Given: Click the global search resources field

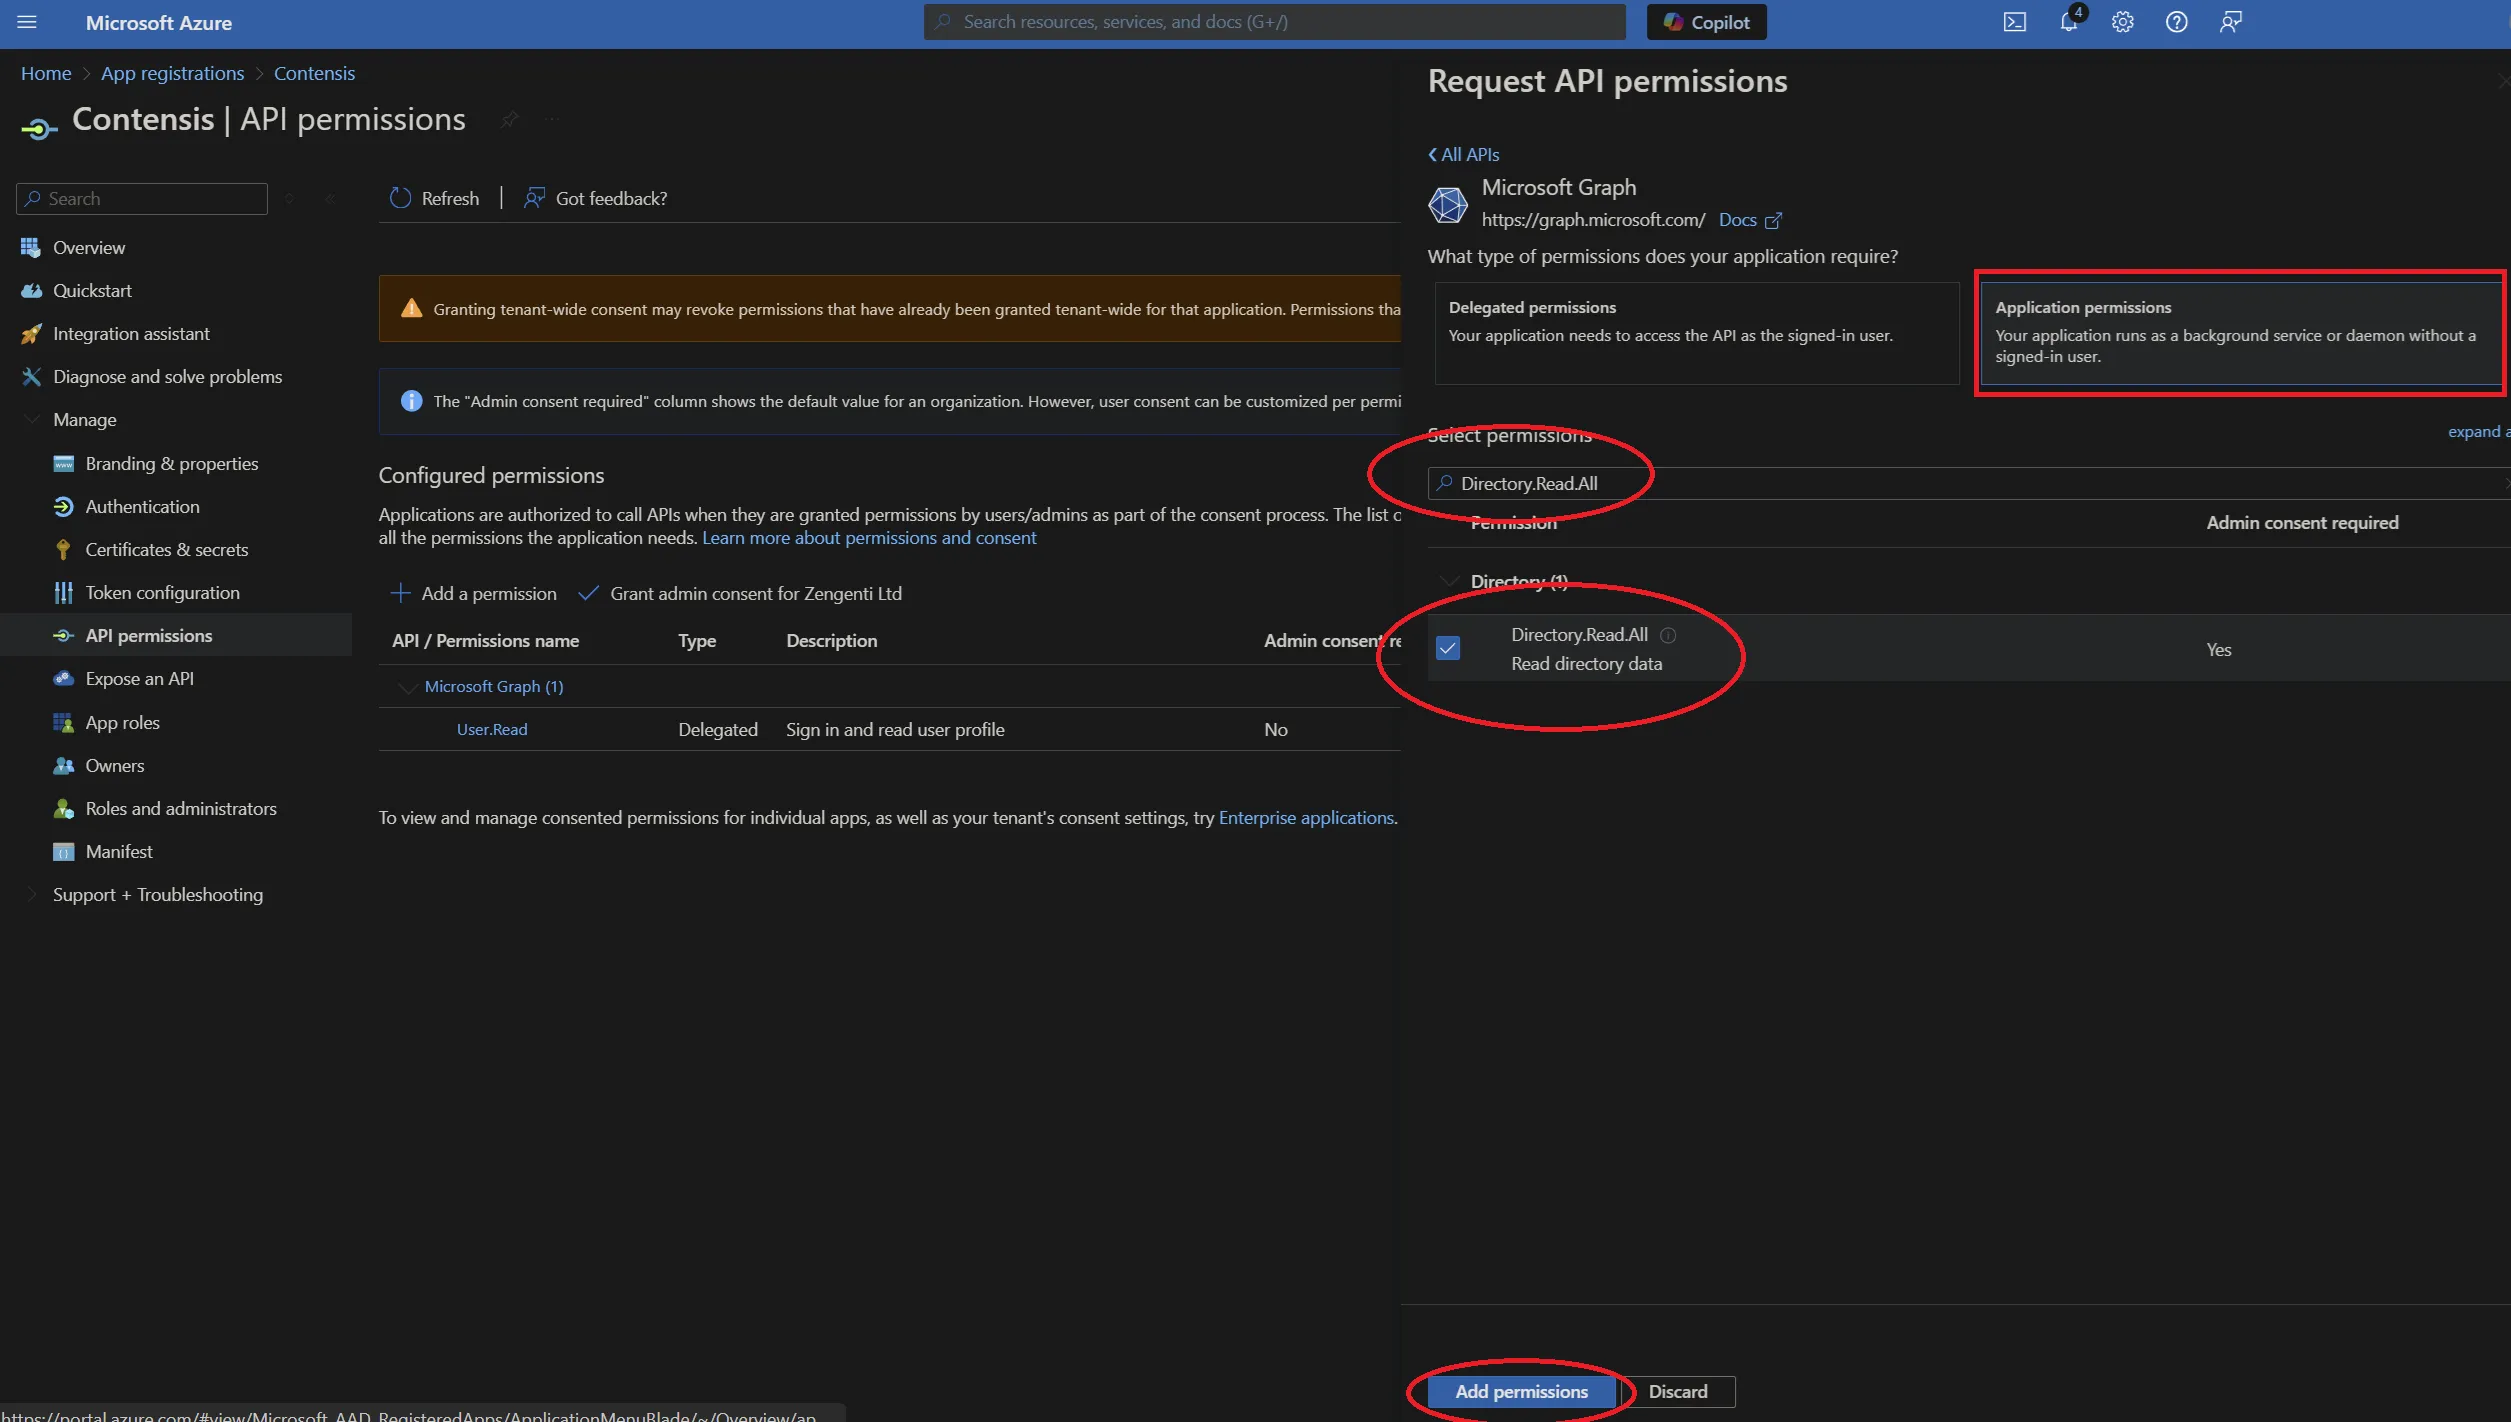Looking at the screenshot, I should point(1274,22).
